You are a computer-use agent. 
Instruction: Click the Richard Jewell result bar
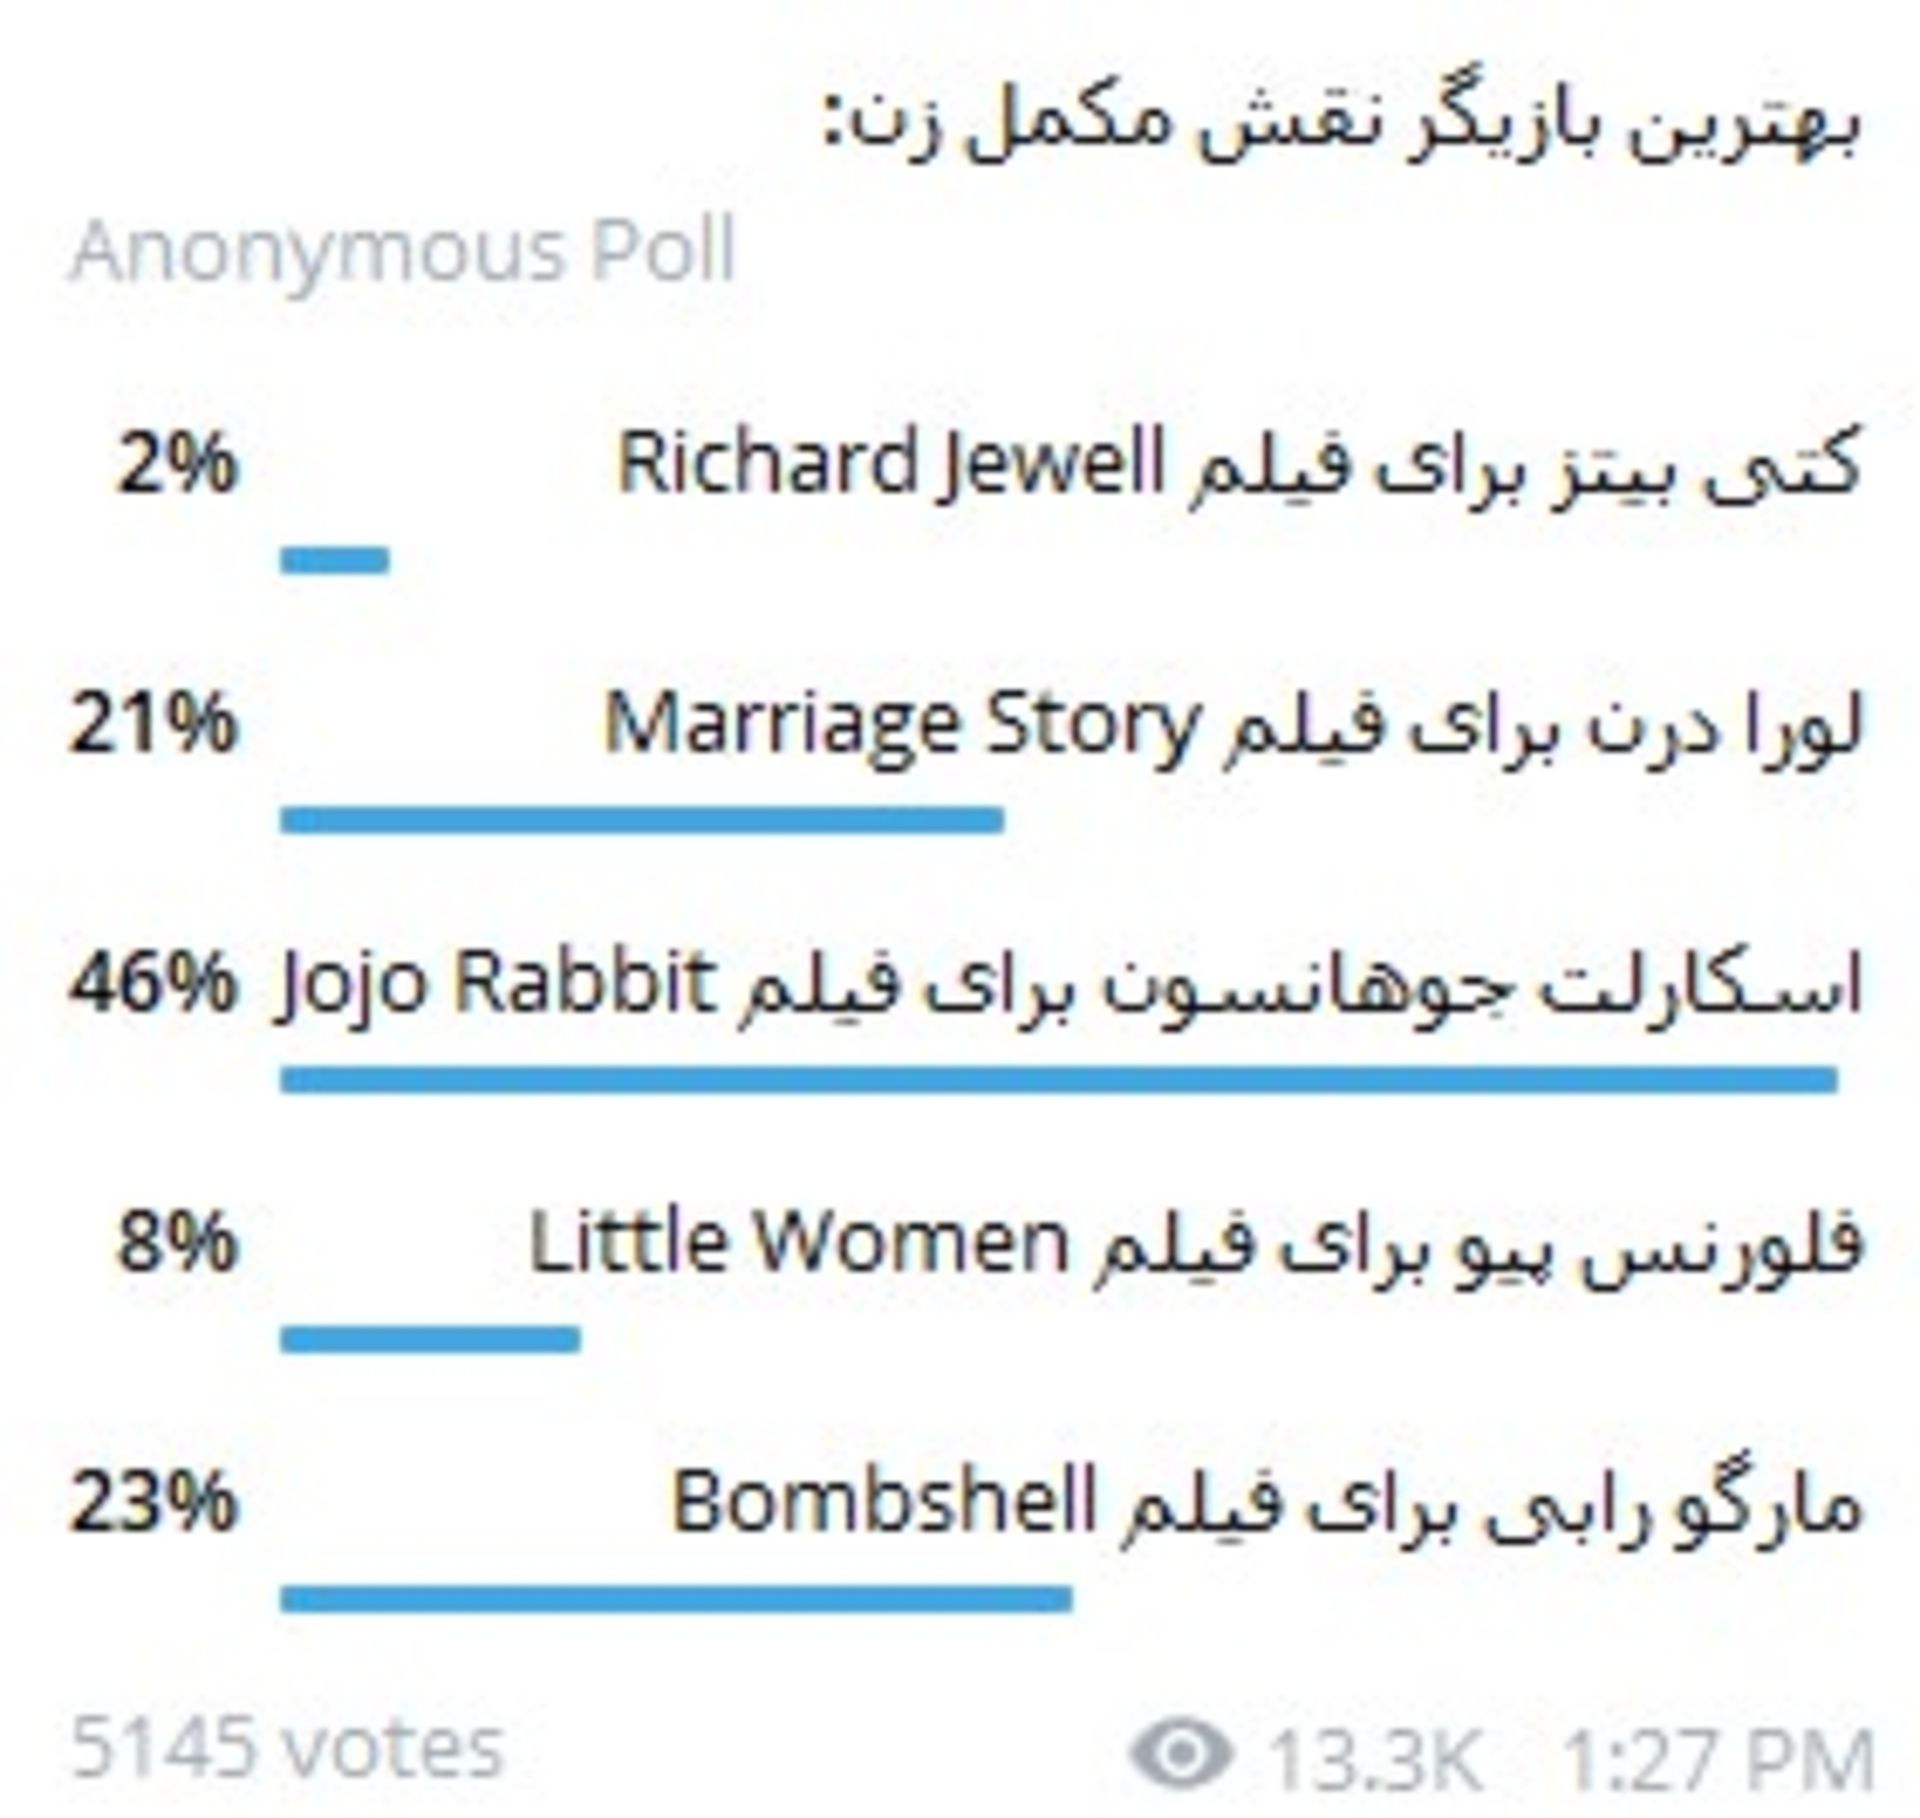[x=335, y=560]
